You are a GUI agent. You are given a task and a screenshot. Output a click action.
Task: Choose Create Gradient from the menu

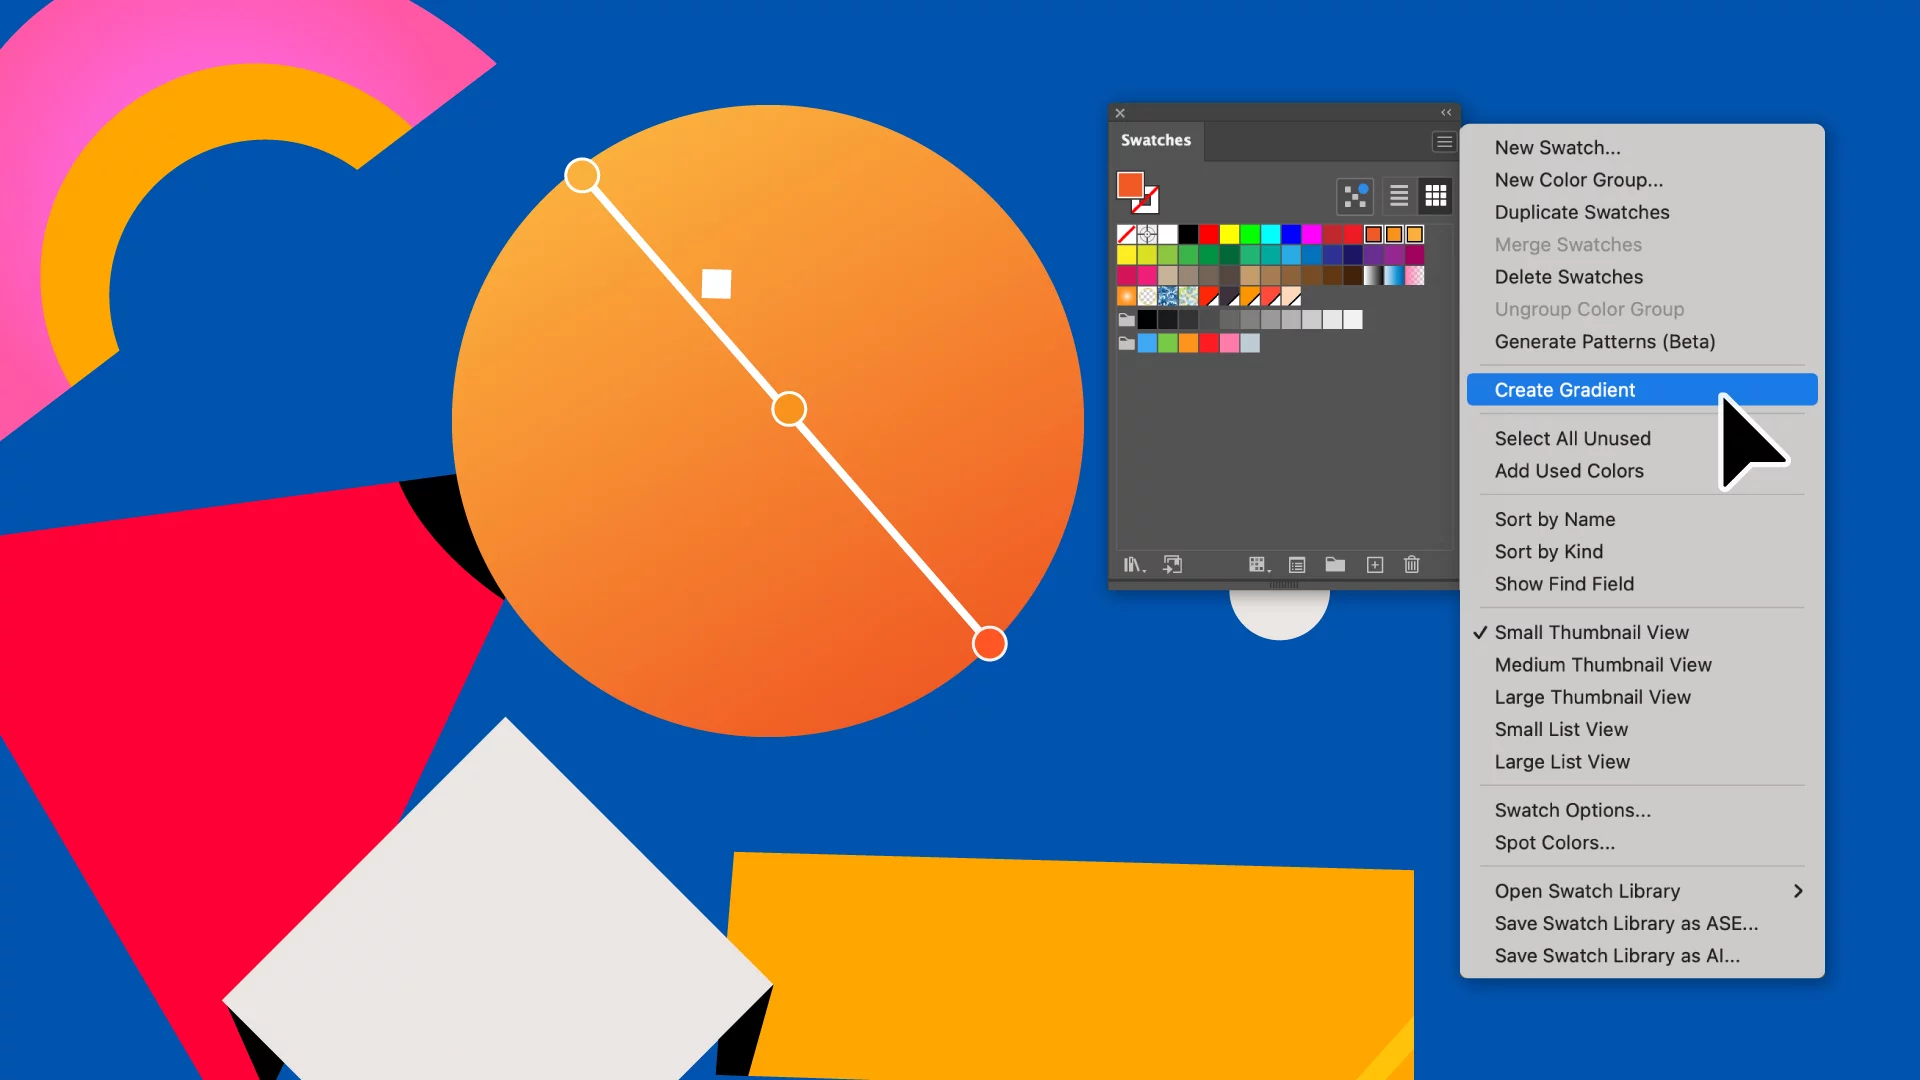1565,390
